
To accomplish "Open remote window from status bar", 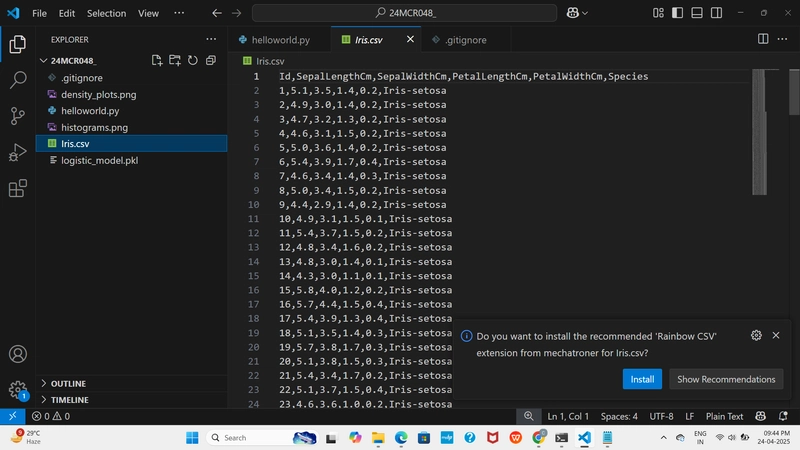I will [x=13, y=416].
